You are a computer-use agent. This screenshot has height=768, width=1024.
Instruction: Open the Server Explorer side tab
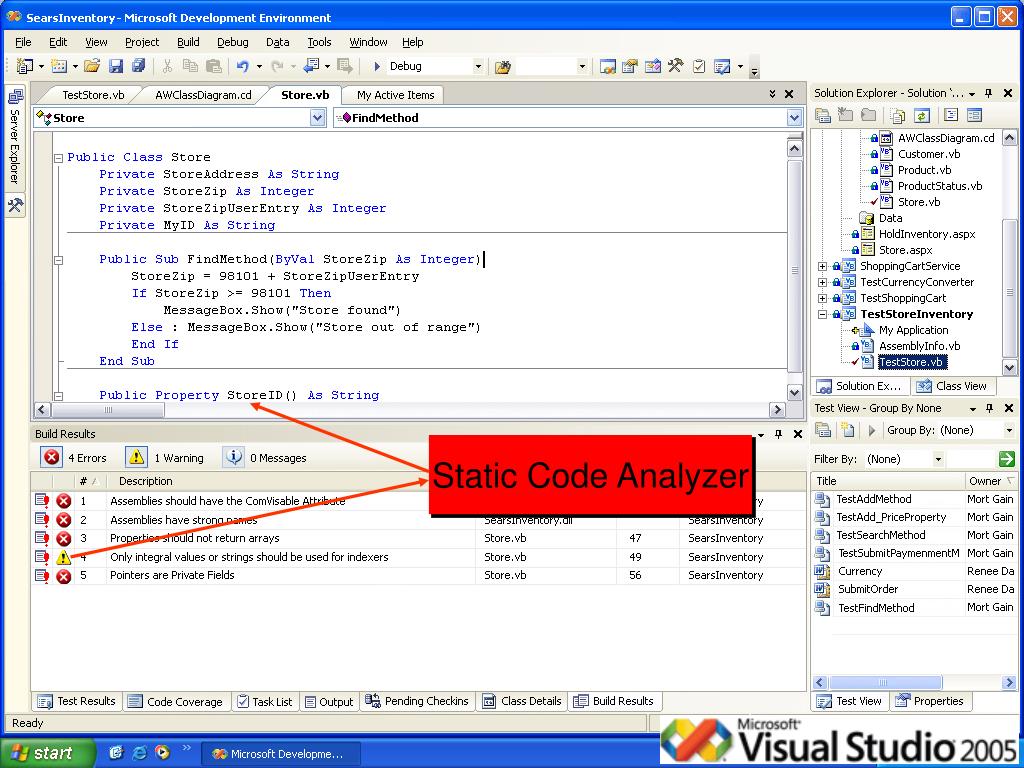(15, 136)
